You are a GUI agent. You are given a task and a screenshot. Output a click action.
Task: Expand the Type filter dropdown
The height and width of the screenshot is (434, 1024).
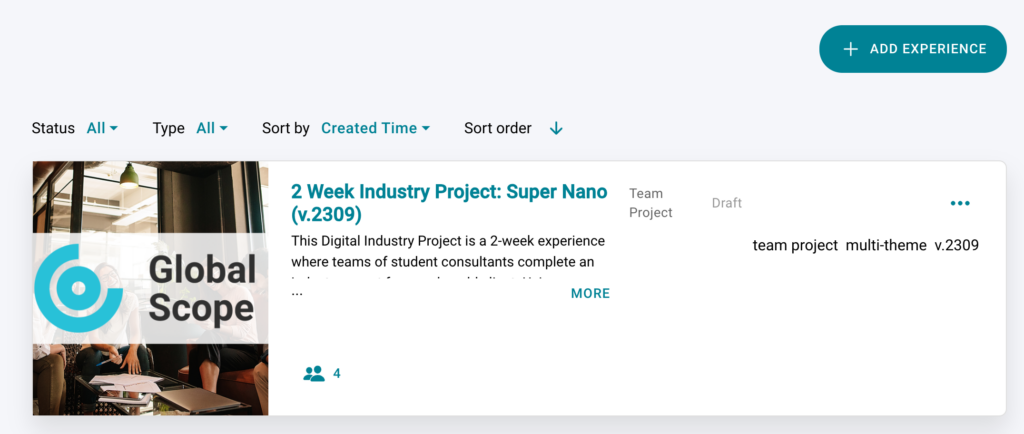pos(212,128)
